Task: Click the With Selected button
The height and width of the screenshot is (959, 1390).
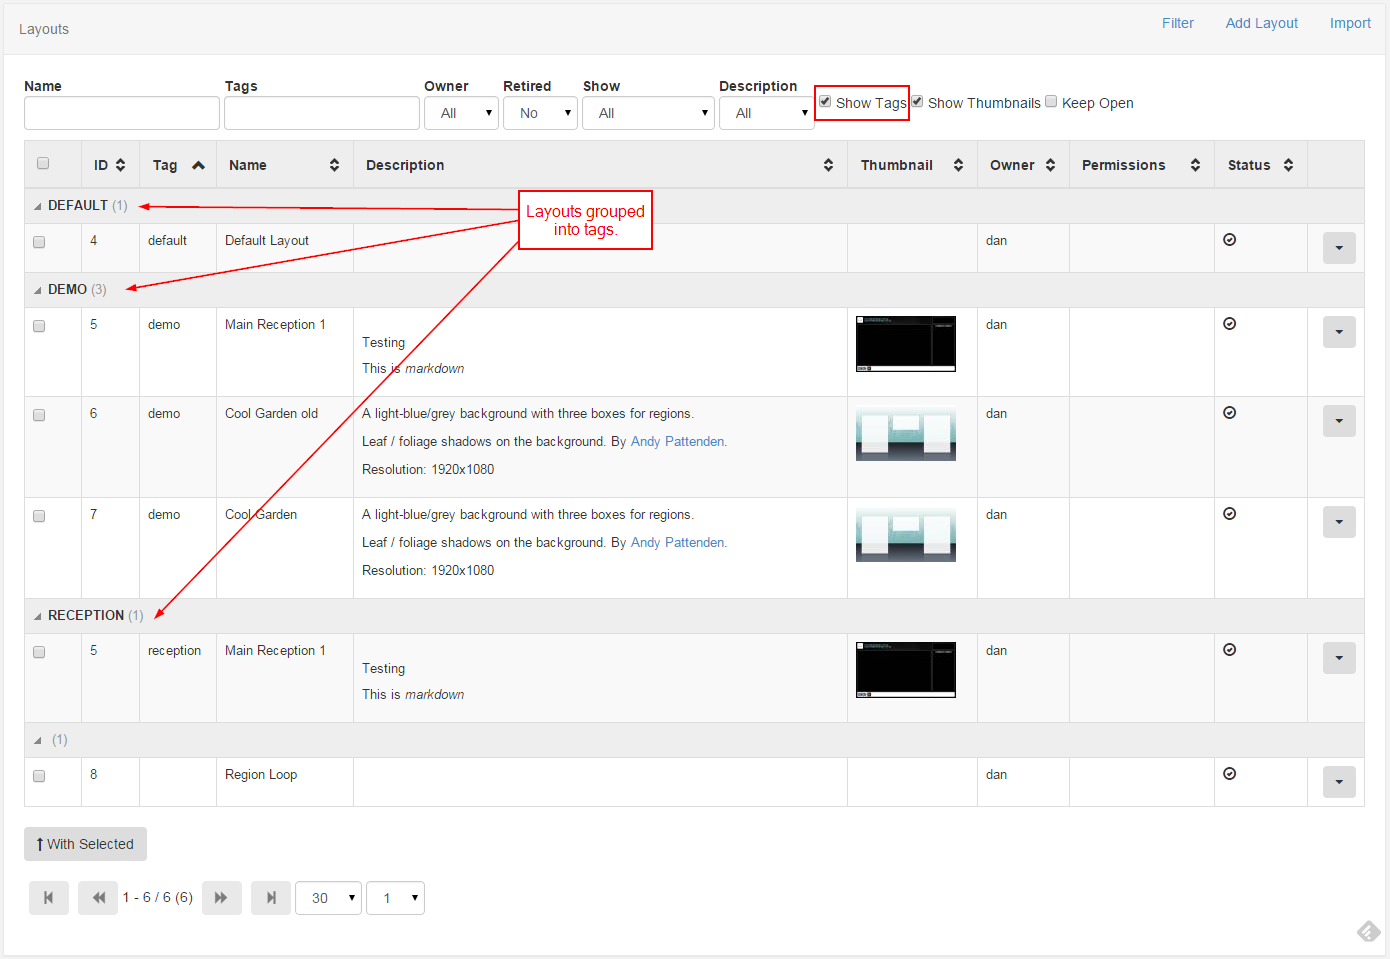Action: point(85,844)
